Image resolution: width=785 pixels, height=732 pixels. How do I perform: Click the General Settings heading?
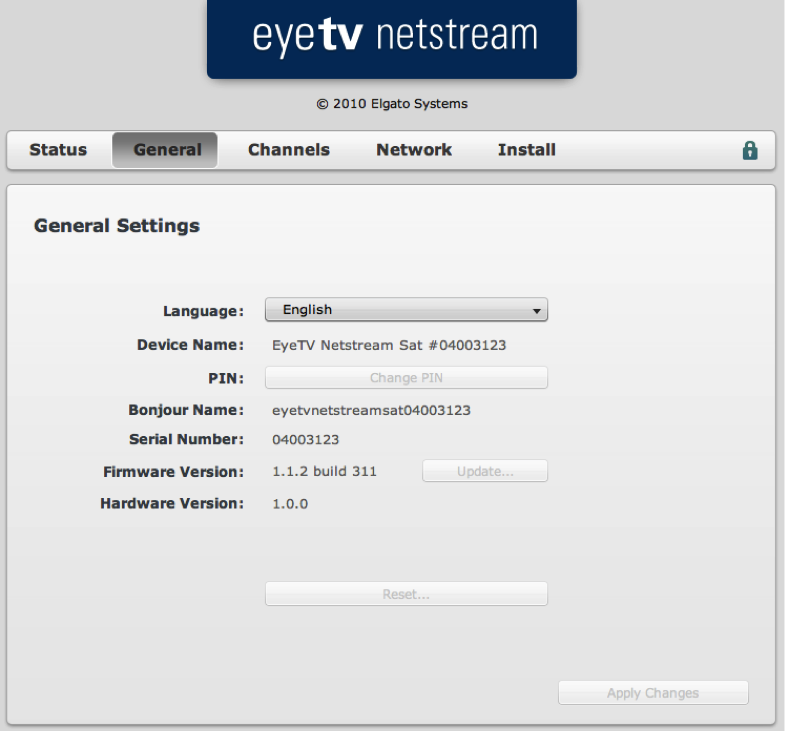pos(117,226)
